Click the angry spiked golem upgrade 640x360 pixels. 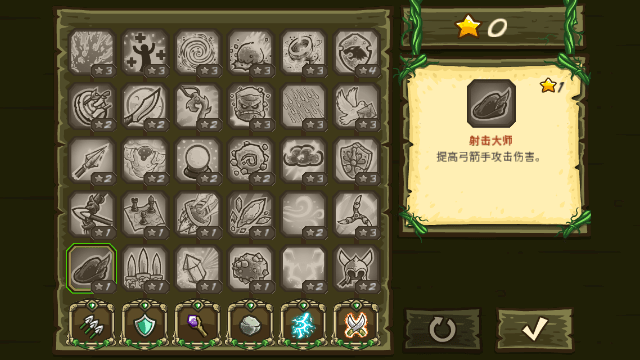pos(250,106)
